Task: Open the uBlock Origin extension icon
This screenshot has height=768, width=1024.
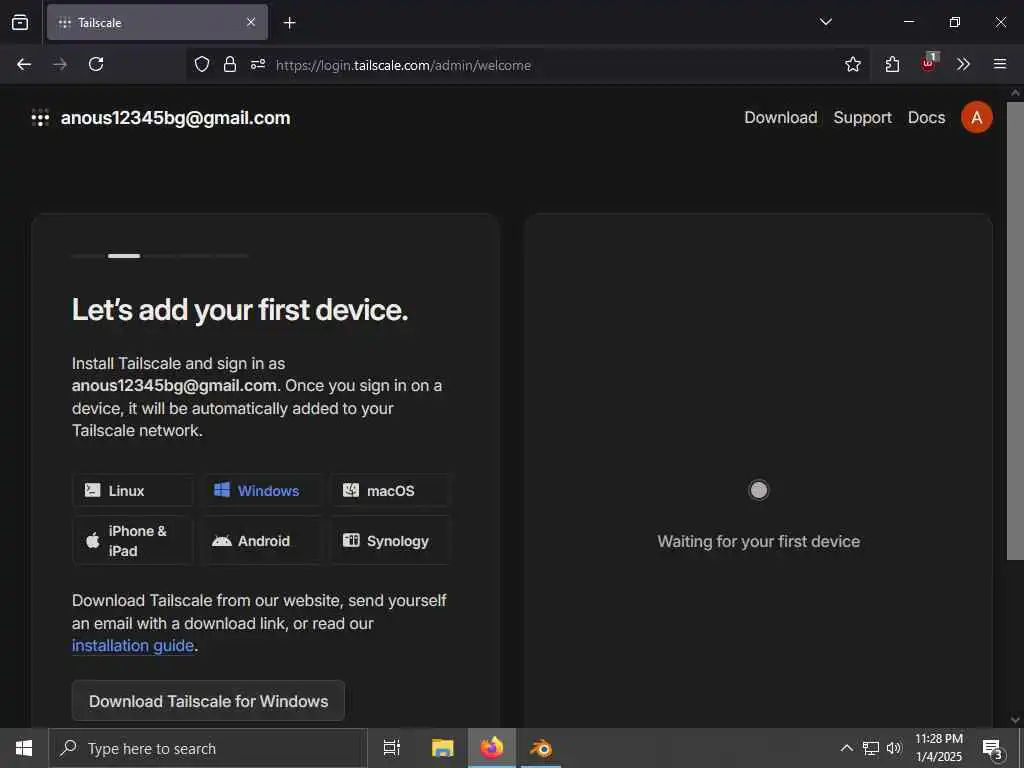Action: (x=929, y=63)
